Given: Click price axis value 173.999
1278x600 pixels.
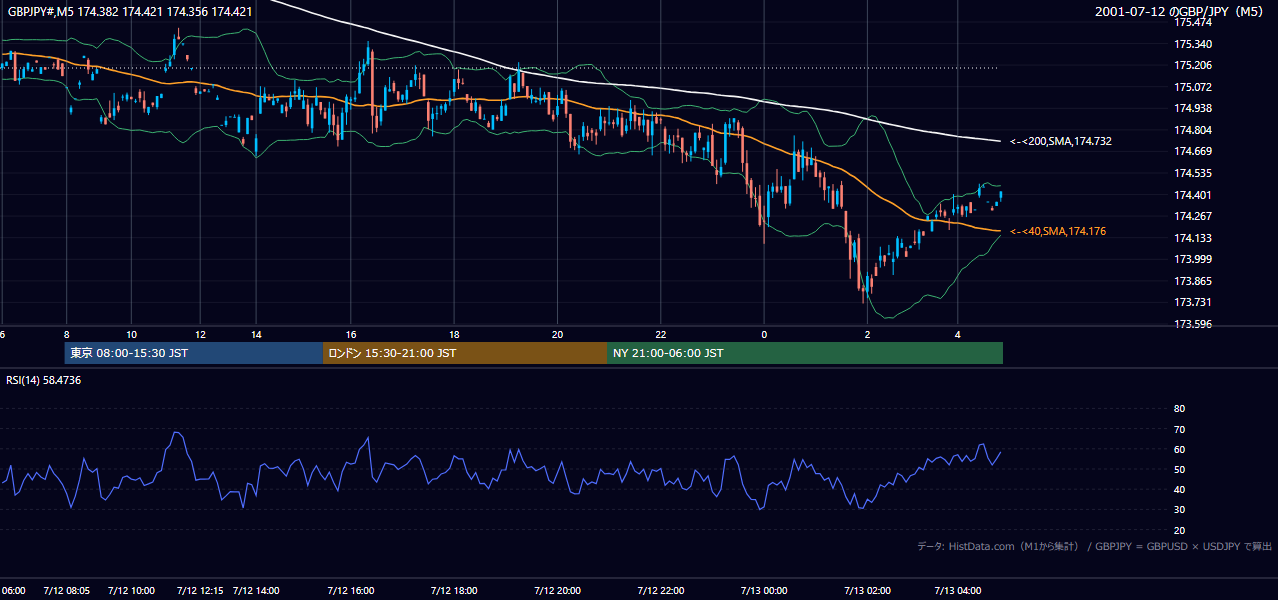Looking at the screenshot, I should pos(1192,259).
